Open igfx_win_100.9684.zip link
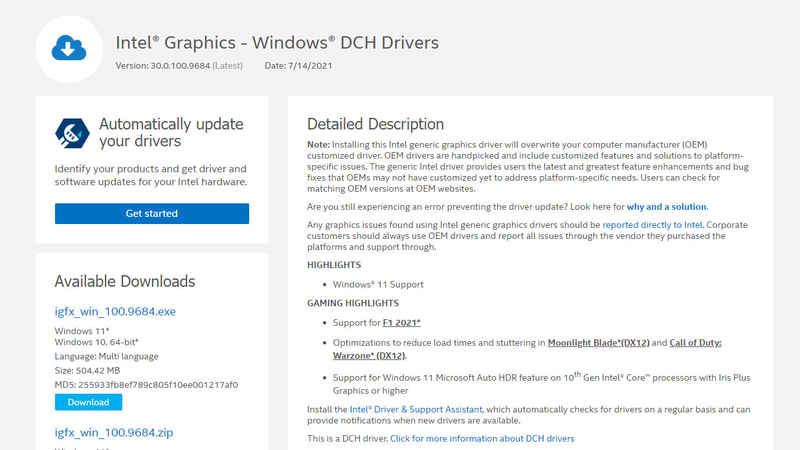 tap(114, 432)
